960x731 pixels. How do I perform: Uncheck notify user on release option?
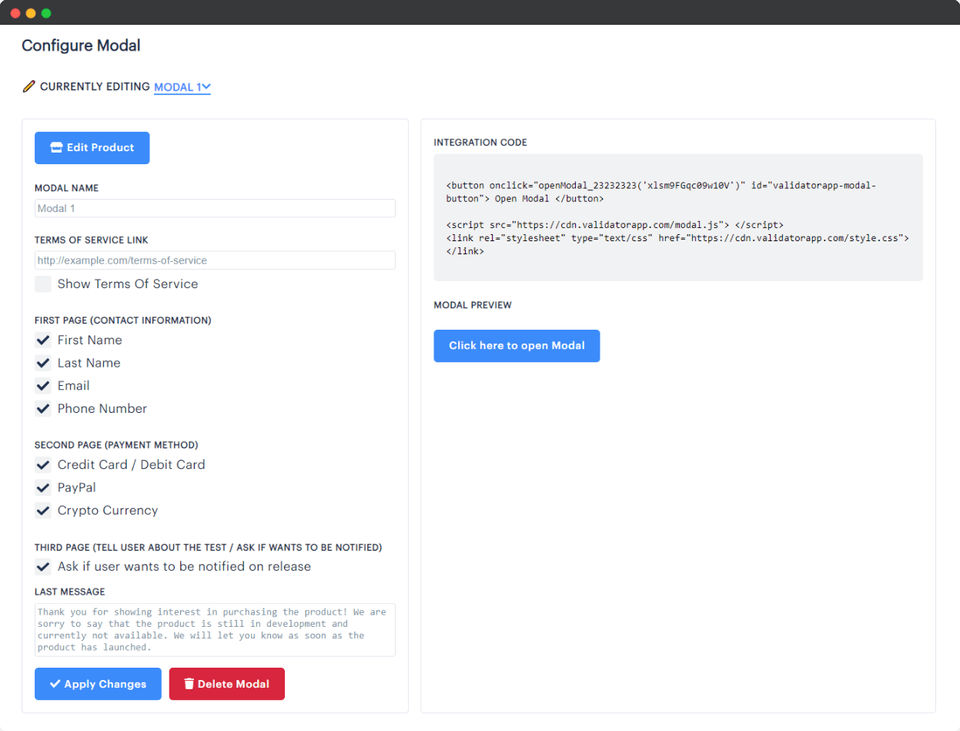tap(43, 566)
